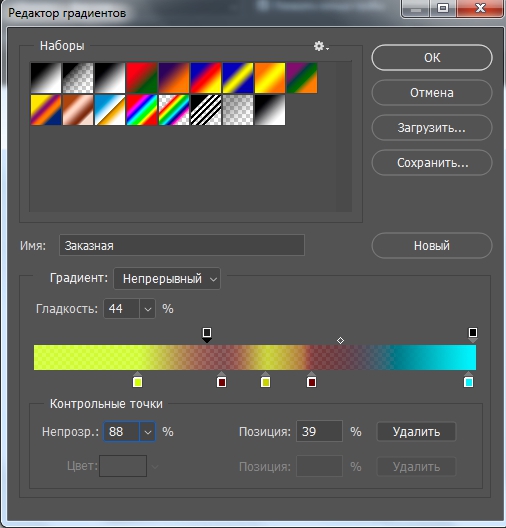
Task: Cancel with the Отмена button
Action: [432, 93]
